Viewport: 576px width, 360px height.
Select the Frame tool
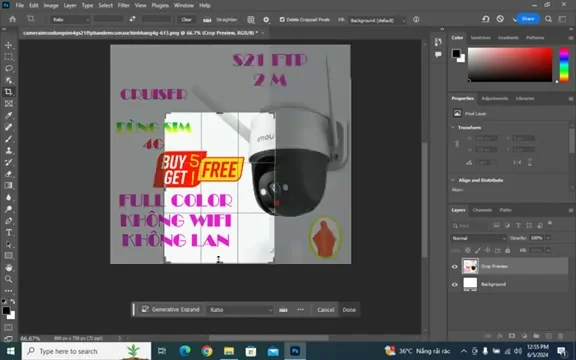8,104
